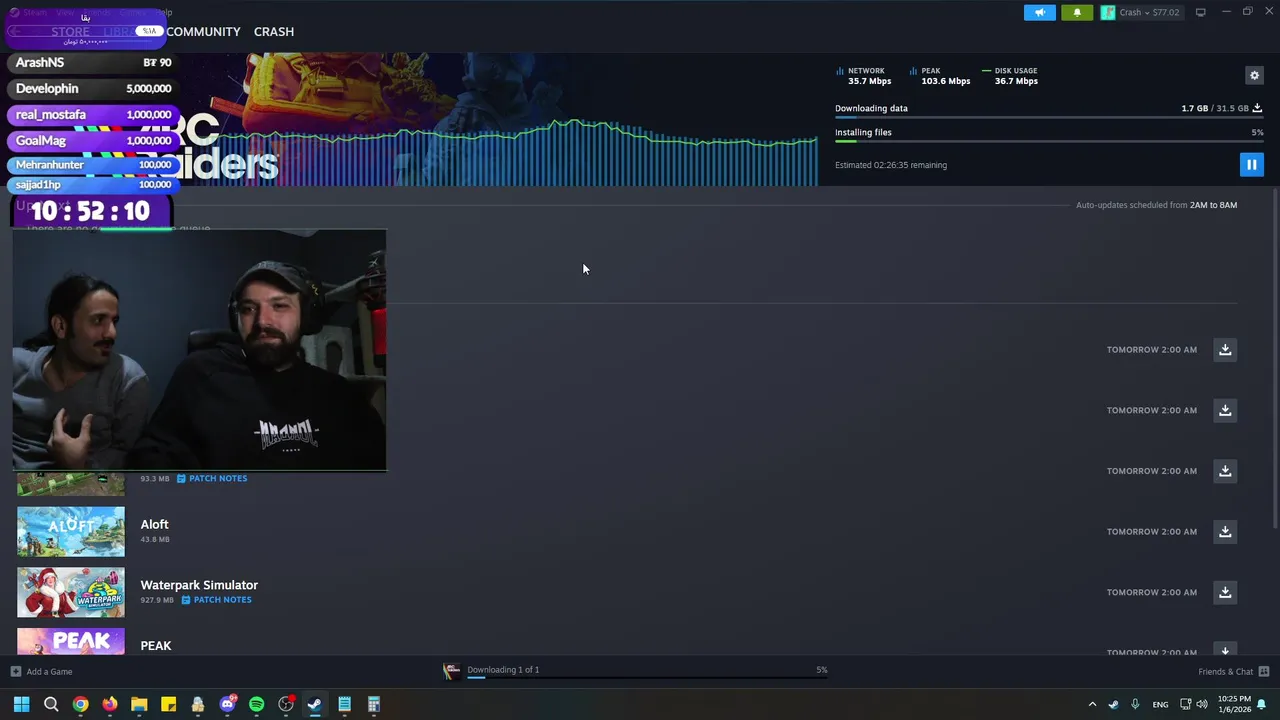The image size is (1280, 720).
Task: Open OBS Studio from taskbar
Action: click(286, 705)
